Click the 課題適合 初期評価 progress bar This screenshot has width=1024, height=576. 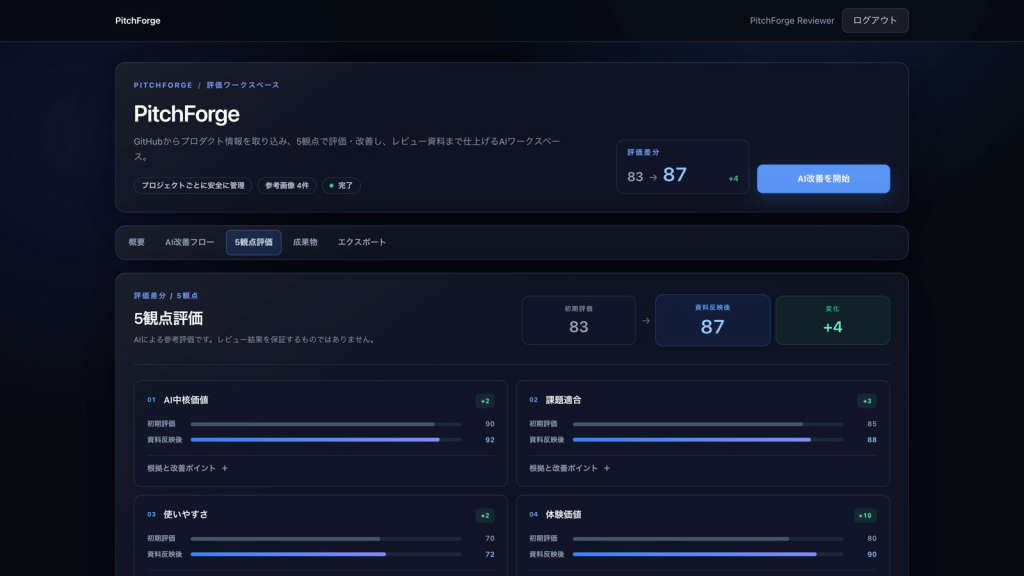click(x=708, y=424)
